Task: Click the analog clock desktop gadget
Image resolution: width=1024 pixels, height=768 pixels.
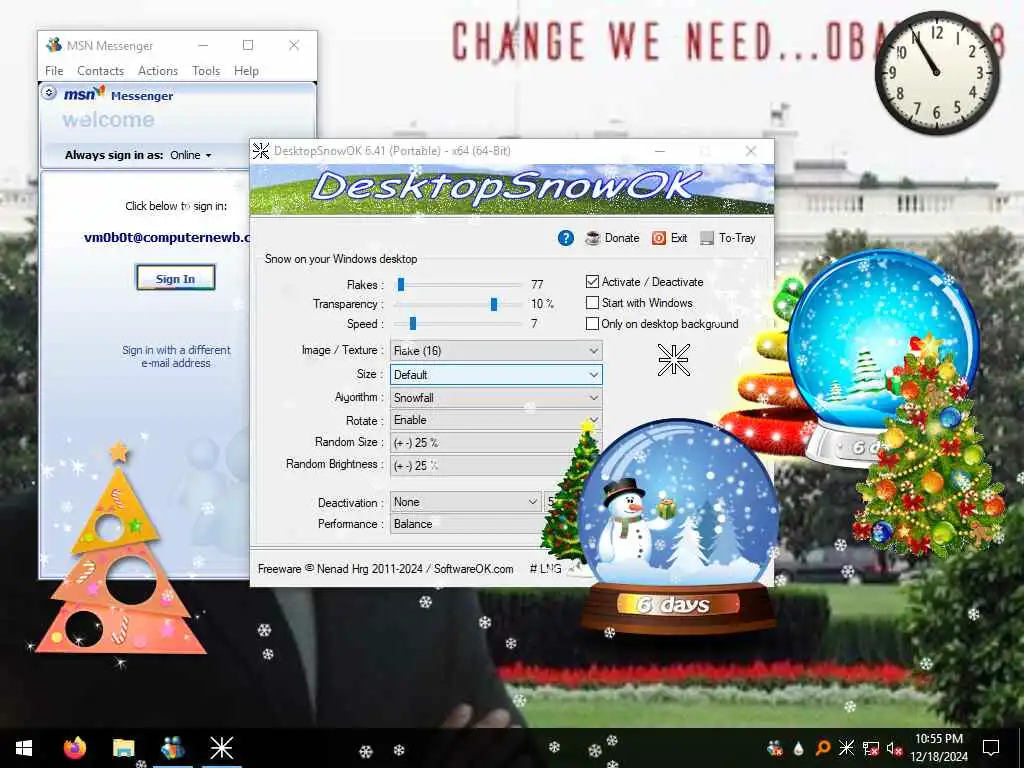Action: point(936,73)
